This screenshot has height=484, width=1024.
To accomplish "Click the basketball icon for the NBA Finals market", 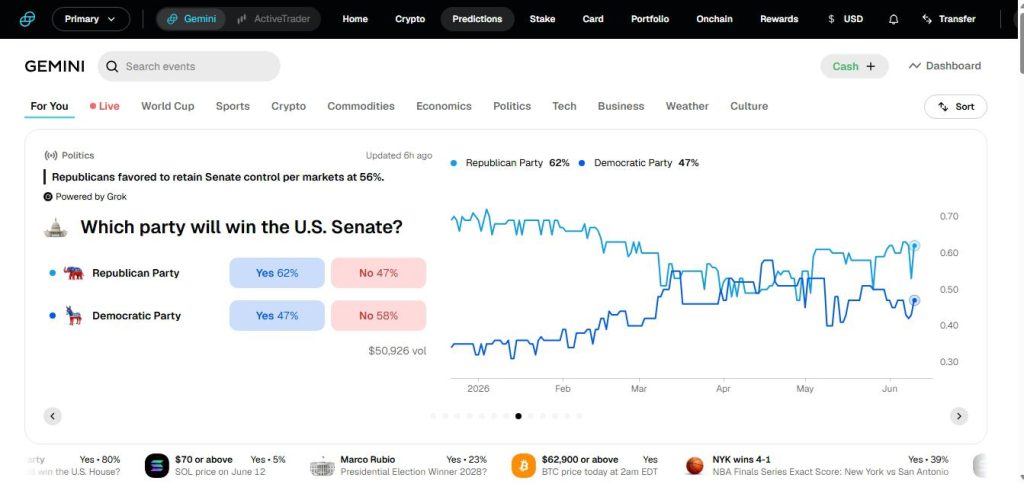I will tap(695, 465).
